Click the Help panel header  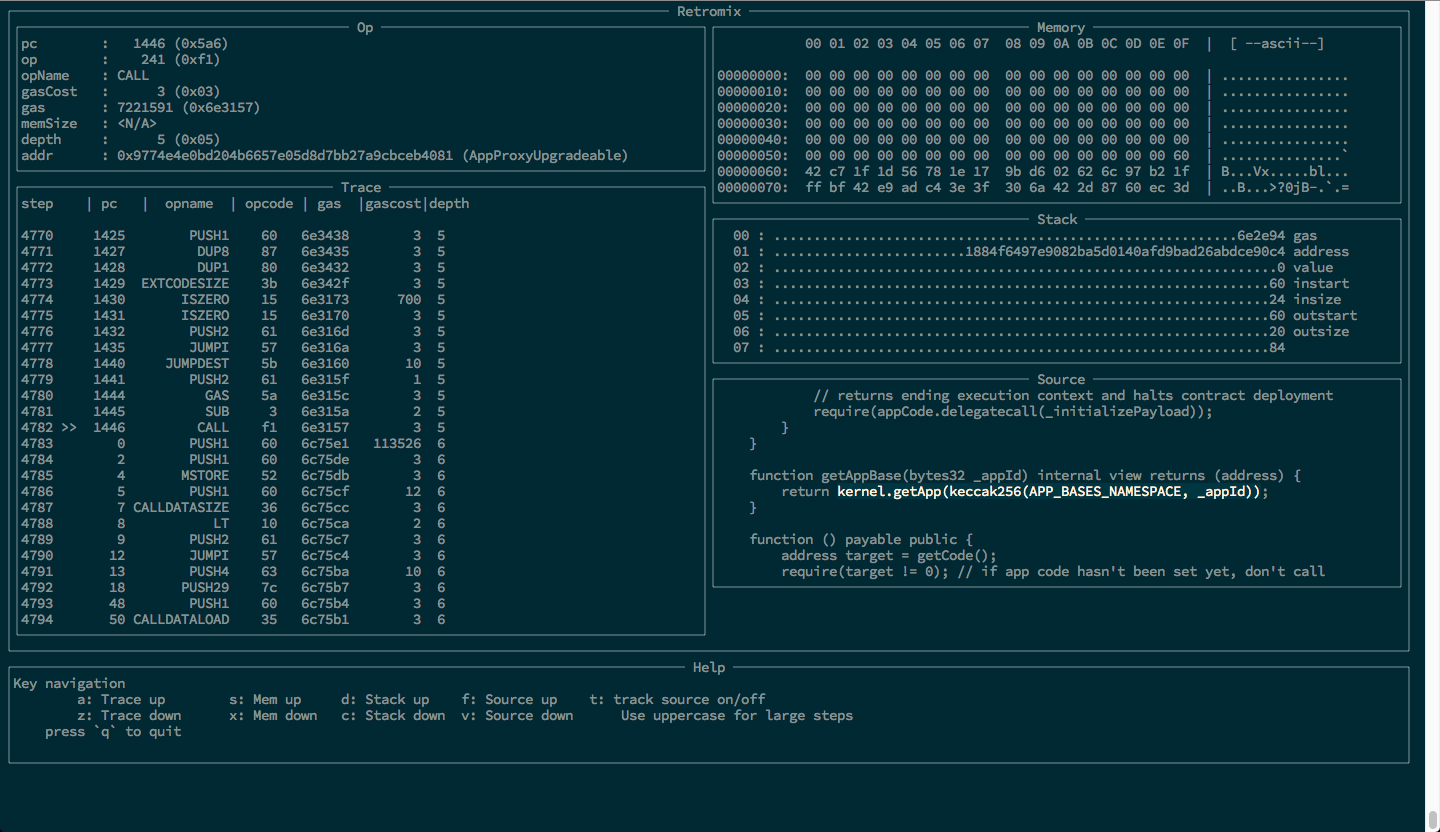point(708,667)
